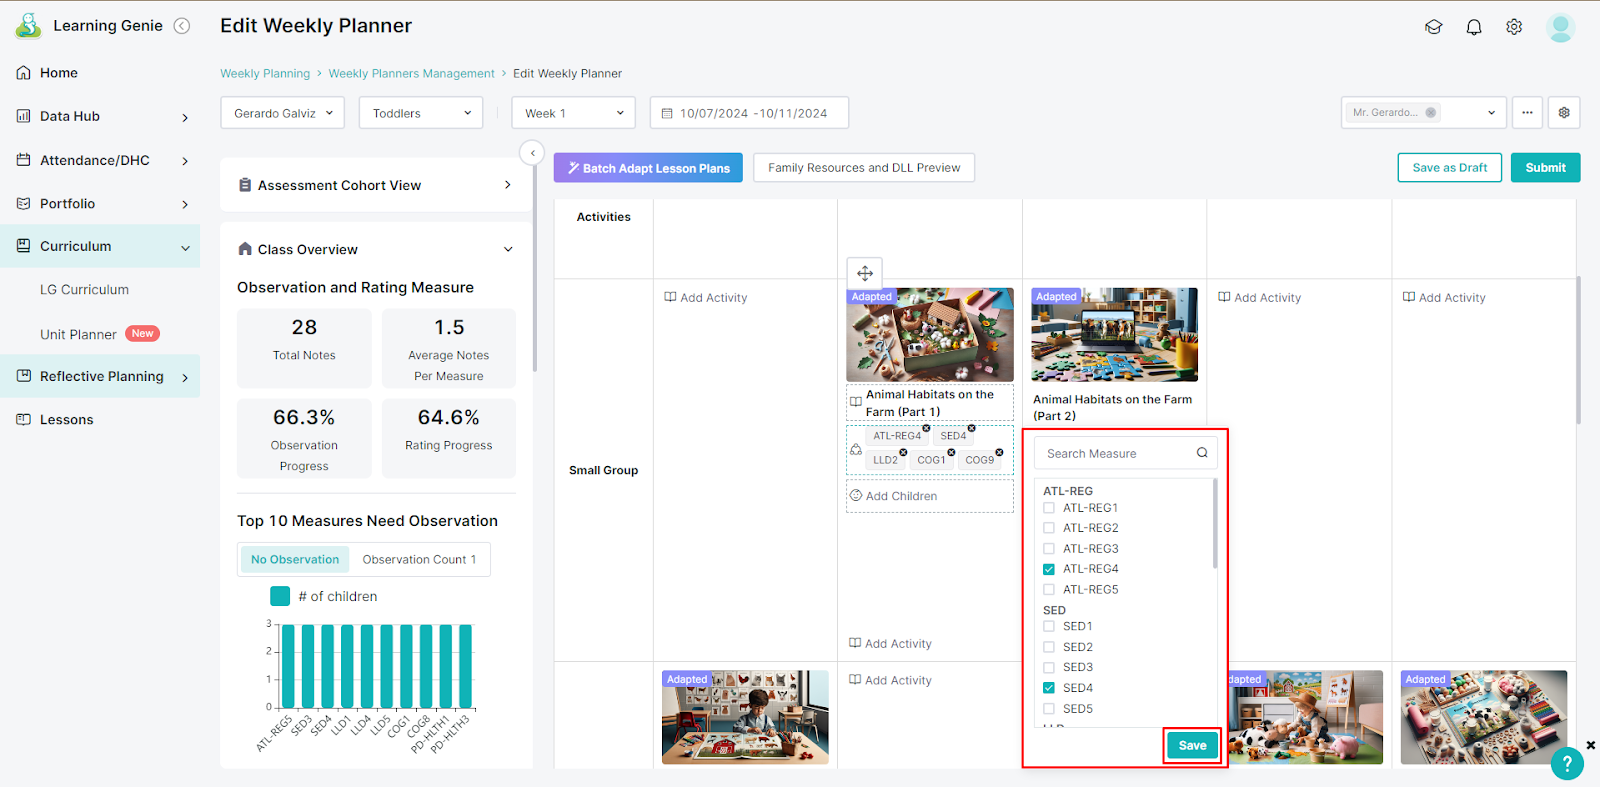Click the move handle above the Part 1 activity
The width and height of the screenshot is (1600, 787).
point(865,273)
